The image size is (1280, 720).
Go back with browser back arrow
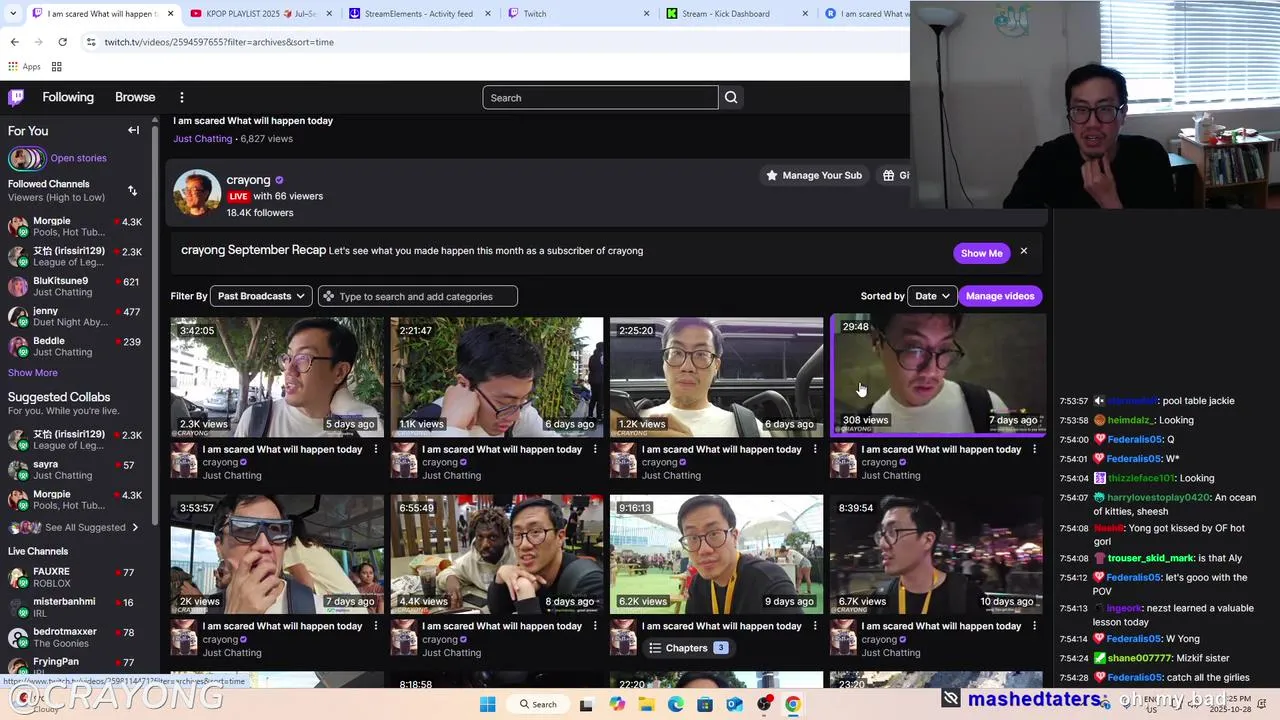pos(14,42)
